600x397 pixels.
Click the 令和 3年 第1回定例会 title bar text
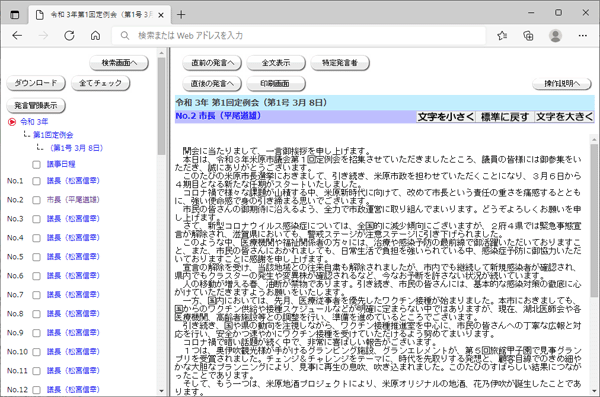tap(251, 102)
